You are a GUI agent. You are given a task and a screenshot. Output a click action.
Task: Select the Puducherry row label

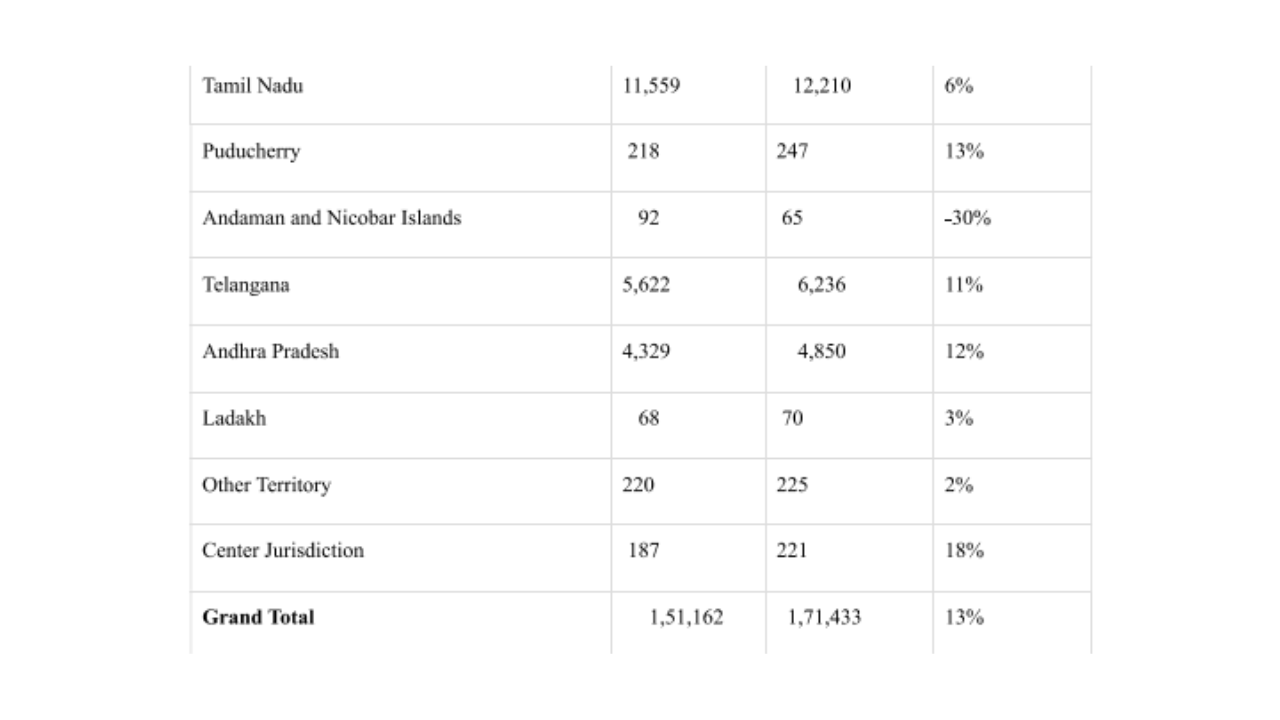click(x=251, y=152)
